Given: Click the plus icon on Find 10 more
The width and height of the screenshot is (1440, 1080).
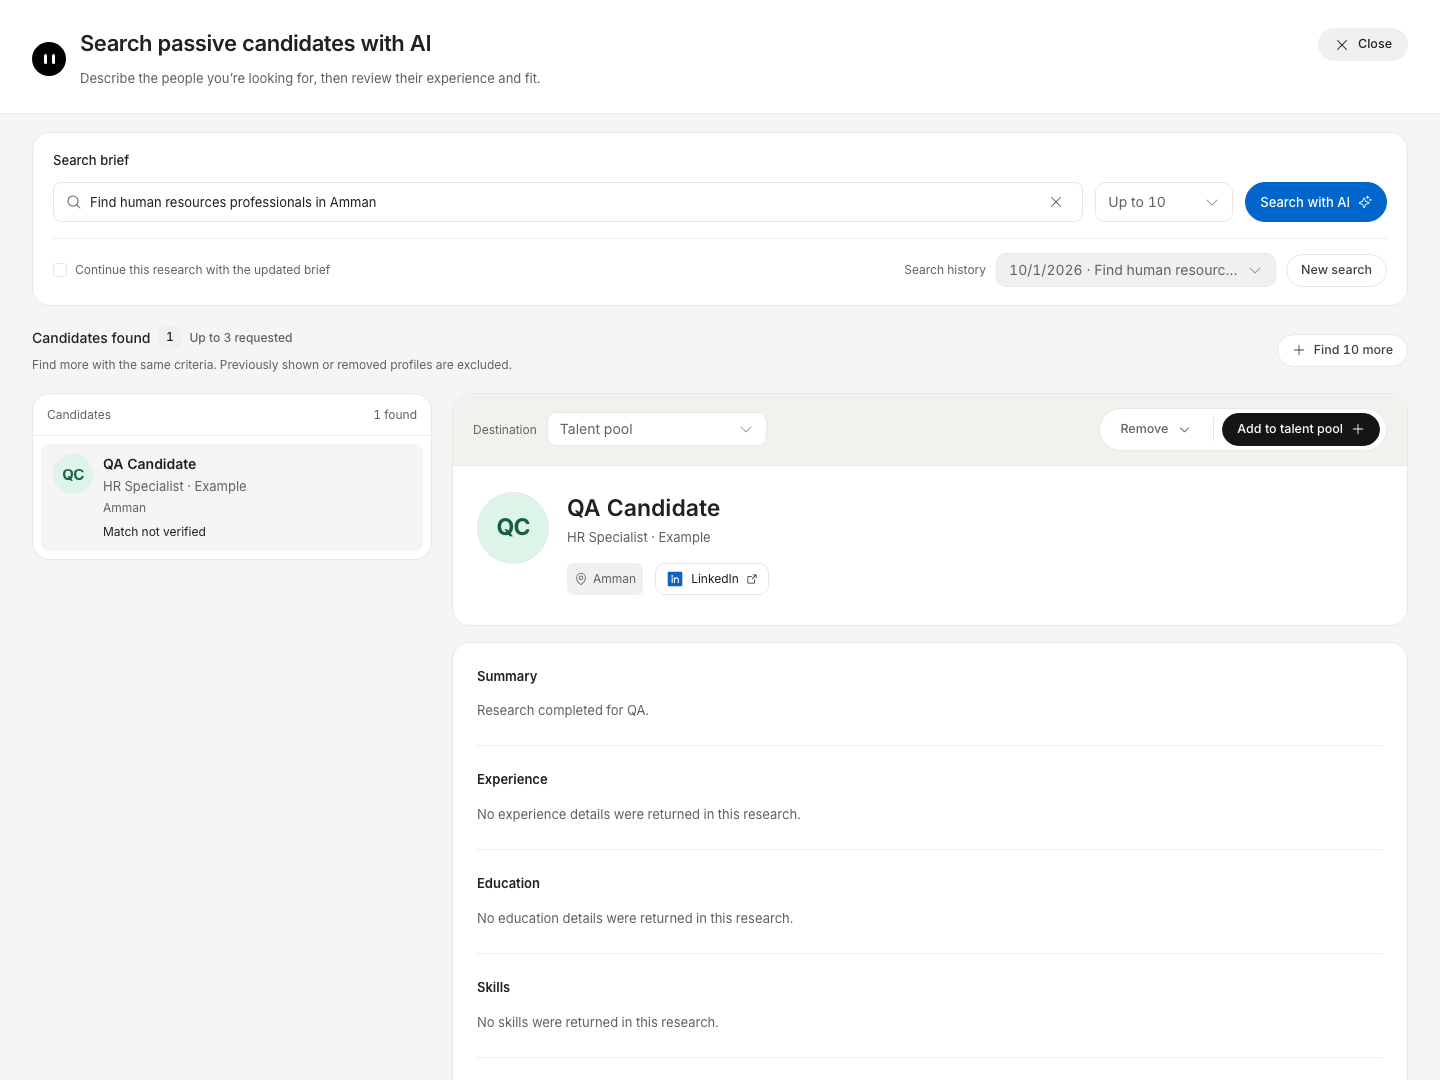Looking at the screenshot, I should click(1299, 350).
